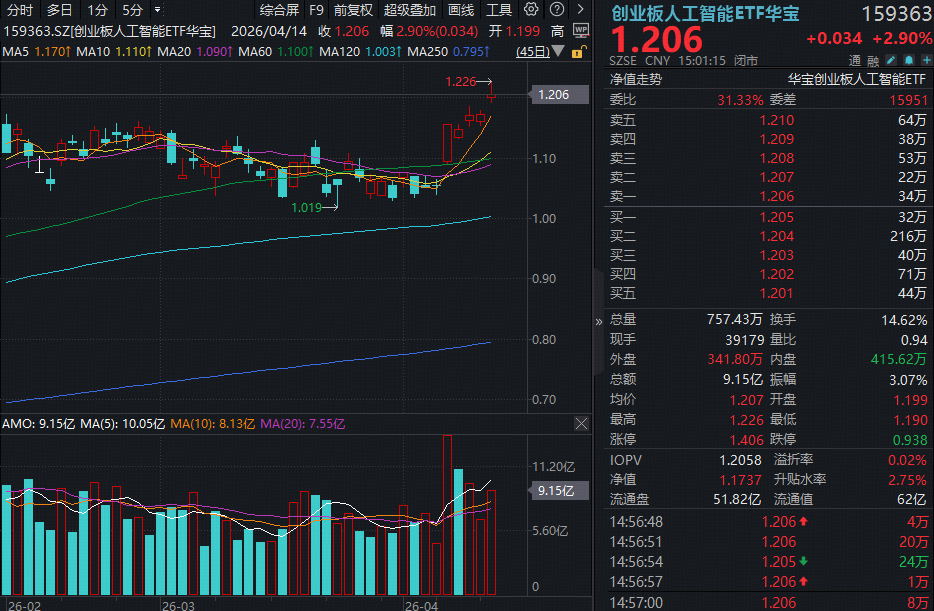The image size is (934, 611).
Task: Click the 1.206 price marker on the axis
Action: (x=553, y=95)
